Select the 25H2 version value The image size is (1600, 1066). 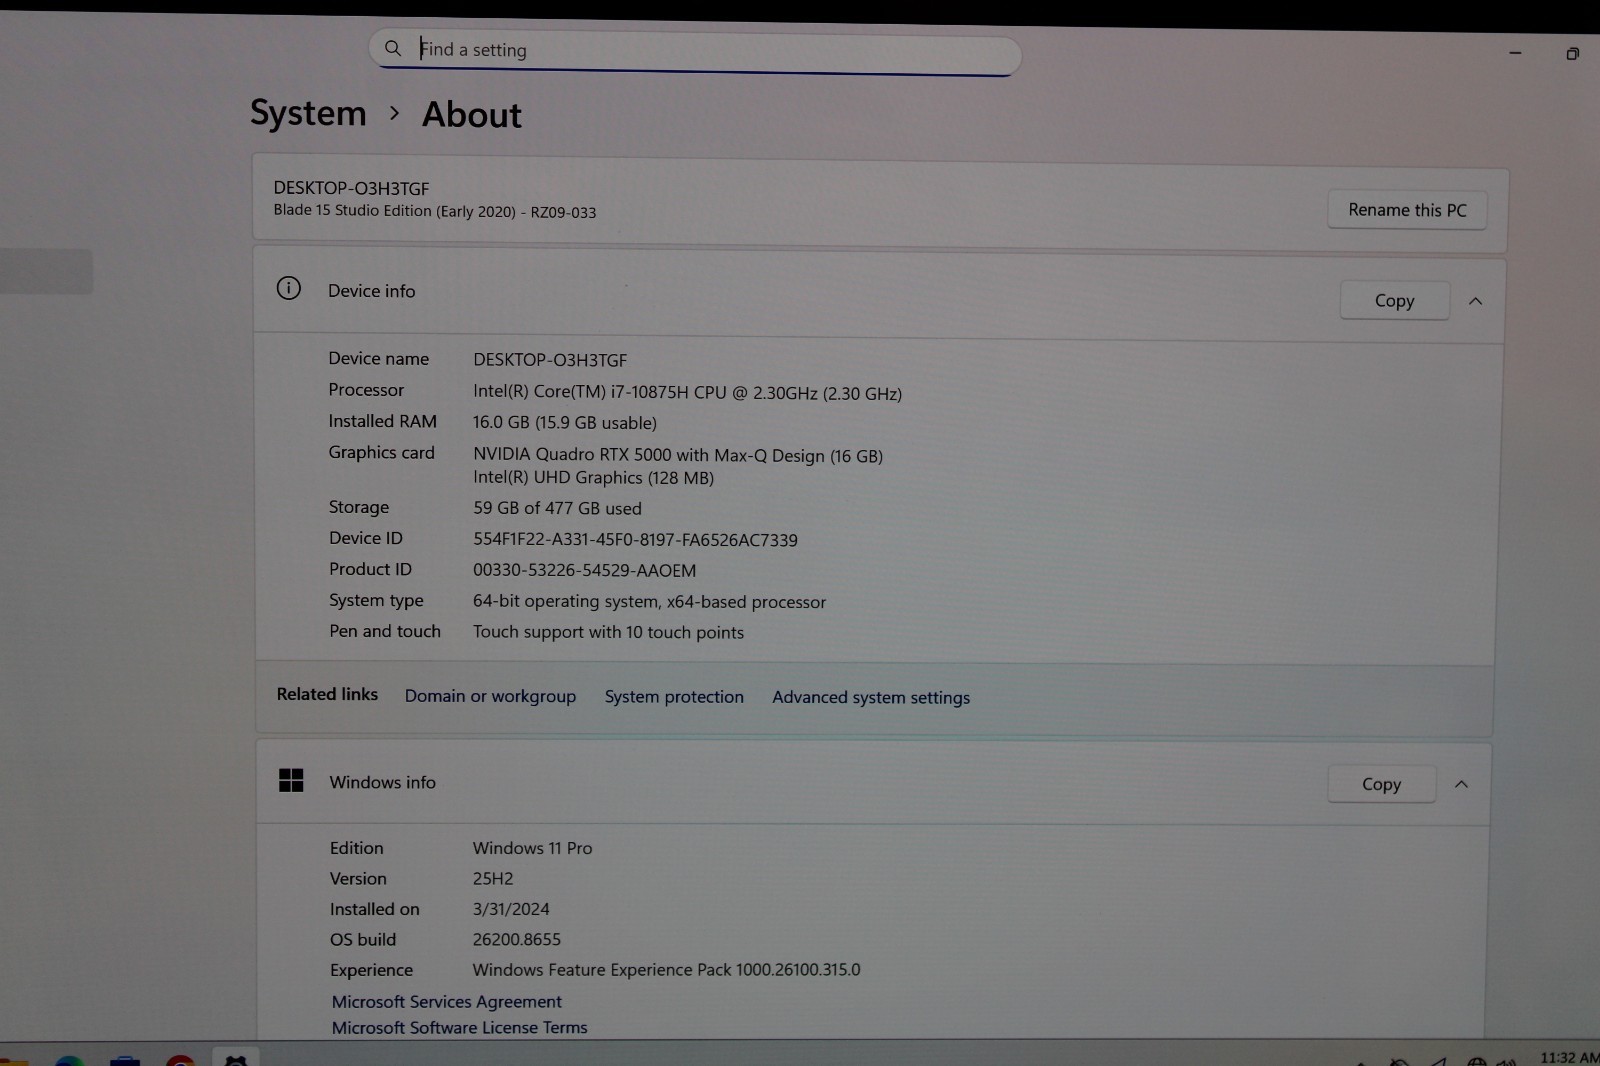[492, 879]
